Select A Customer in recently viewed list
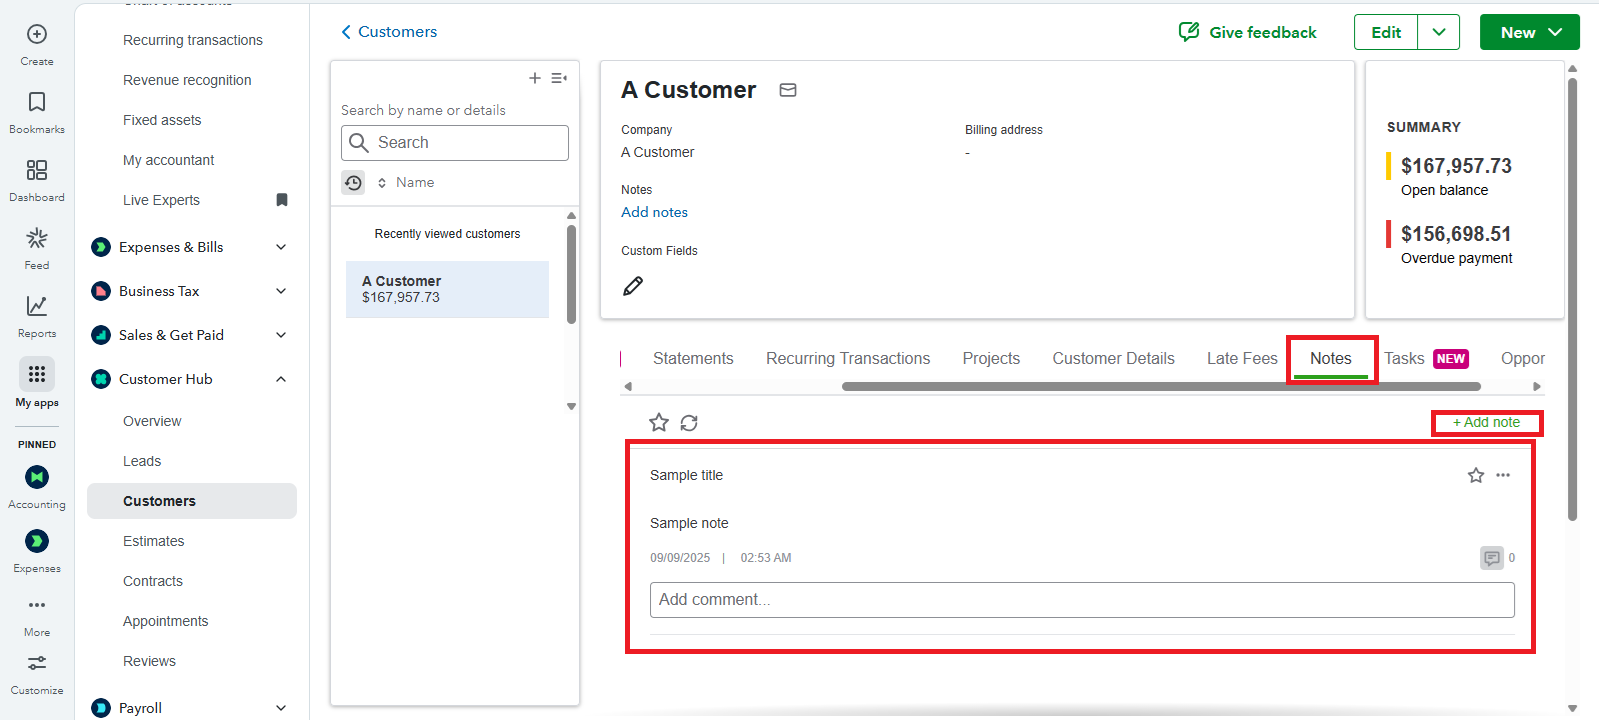 pos(447,289)
